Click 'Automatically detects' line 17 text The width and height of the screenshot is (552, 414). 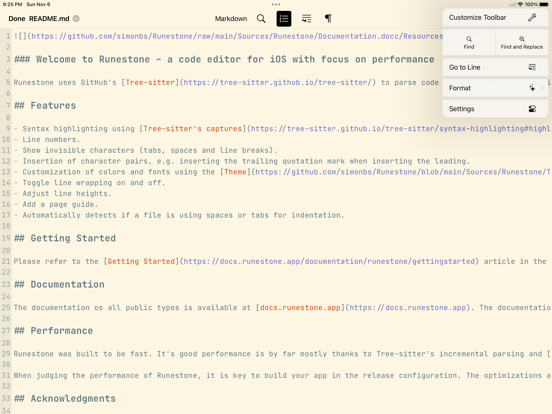[x=183, y=215]
